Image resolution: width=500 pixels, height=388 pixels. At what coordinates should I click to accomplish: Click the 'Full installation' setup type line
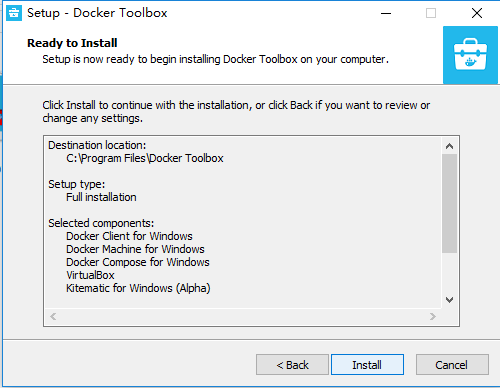pyautogui.click(x=101, y=197)
